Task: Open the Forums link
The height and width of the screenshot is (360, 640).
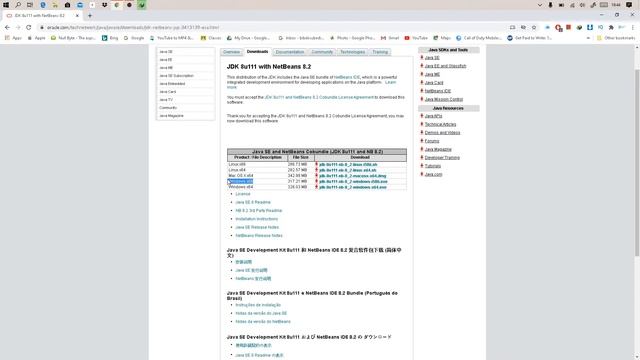Action: click(x=432, y=141)
